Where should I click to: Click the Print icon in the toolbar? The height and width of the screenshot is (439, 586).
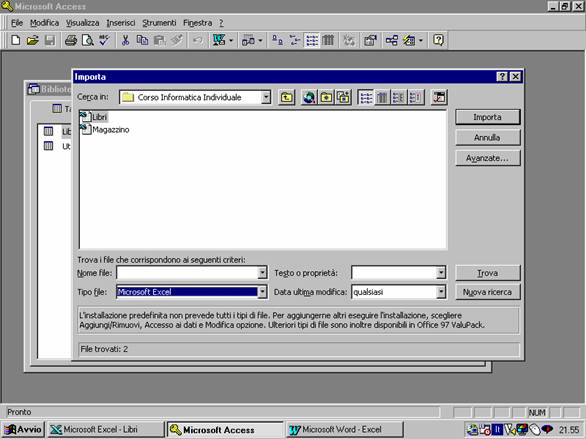[x=71, y=40]
